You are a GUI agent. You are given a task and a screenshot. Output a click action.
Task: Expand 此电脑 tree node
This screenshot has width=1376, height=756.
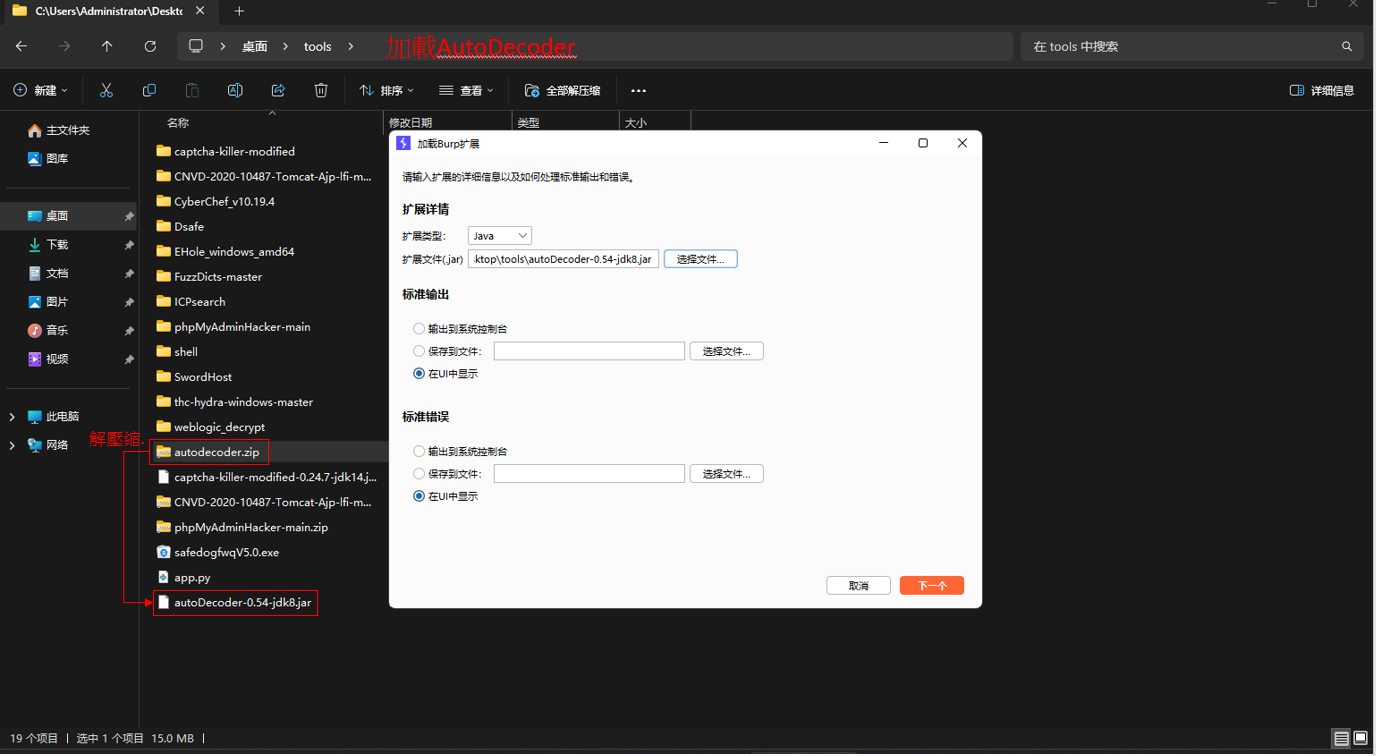click(x=12, y=416)
